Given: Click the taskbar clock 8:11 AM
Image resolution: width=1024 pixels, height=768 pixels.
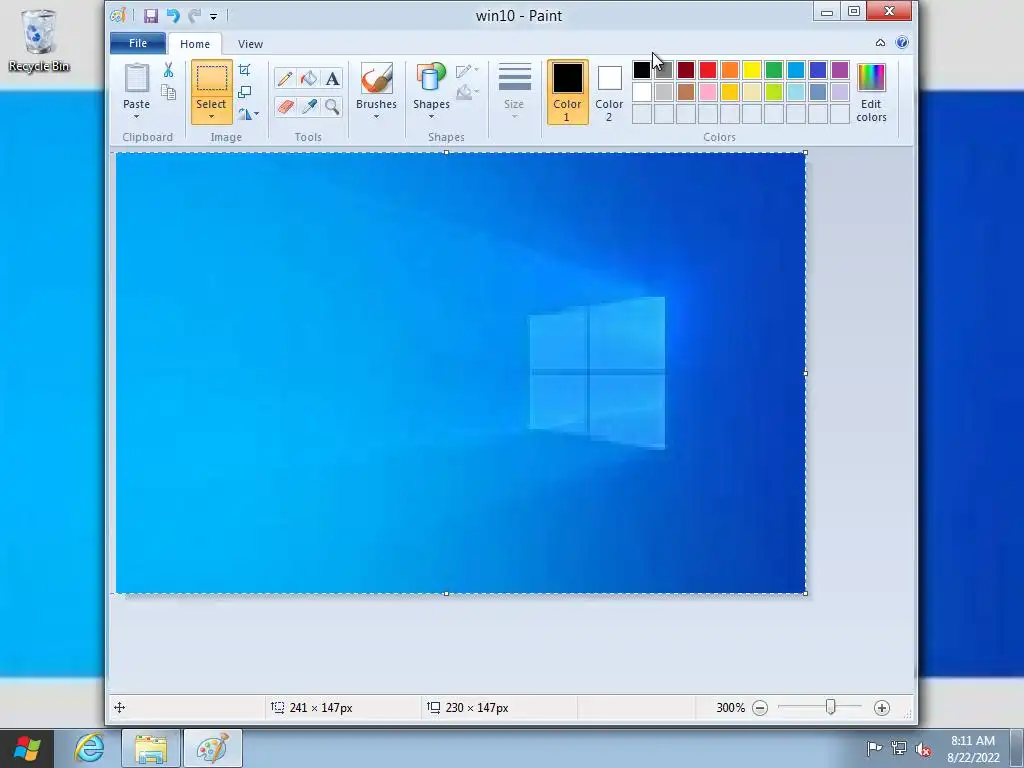Looking at the screenshot, I should (x=973, y=741).
